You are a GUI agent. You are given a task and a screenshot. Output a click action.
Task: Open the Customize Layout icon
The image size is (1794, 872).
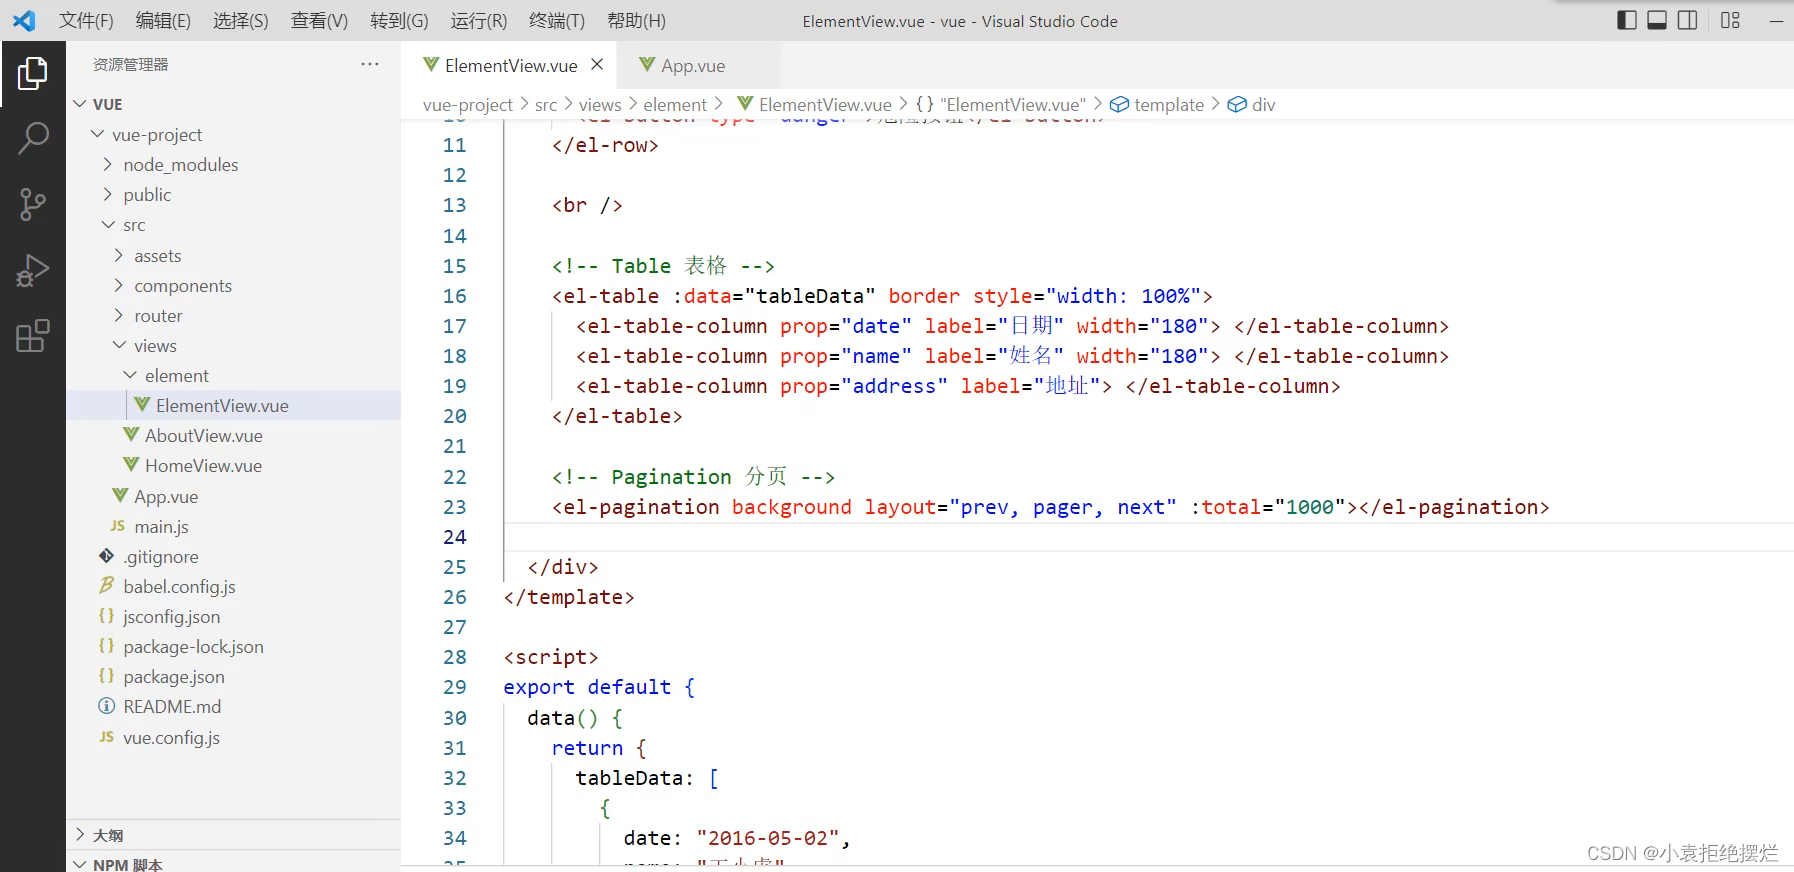[1731, 20]
